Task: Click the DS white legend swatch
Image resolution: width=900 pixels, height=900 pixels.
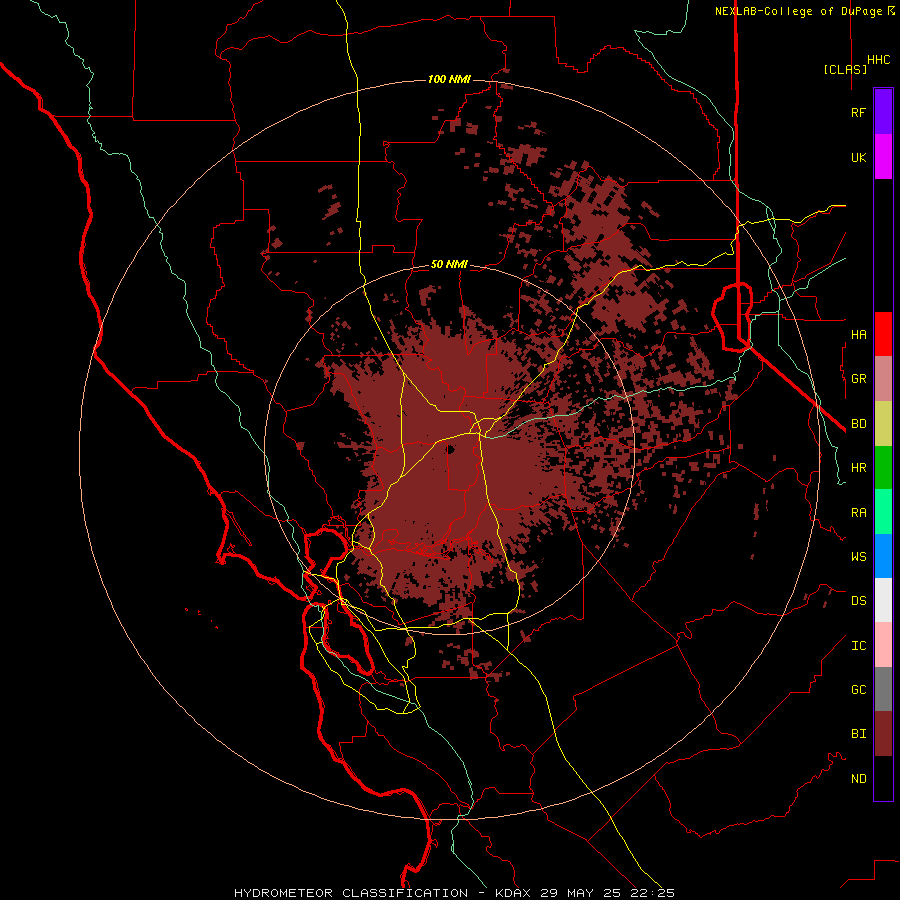Action: [883, 600]
